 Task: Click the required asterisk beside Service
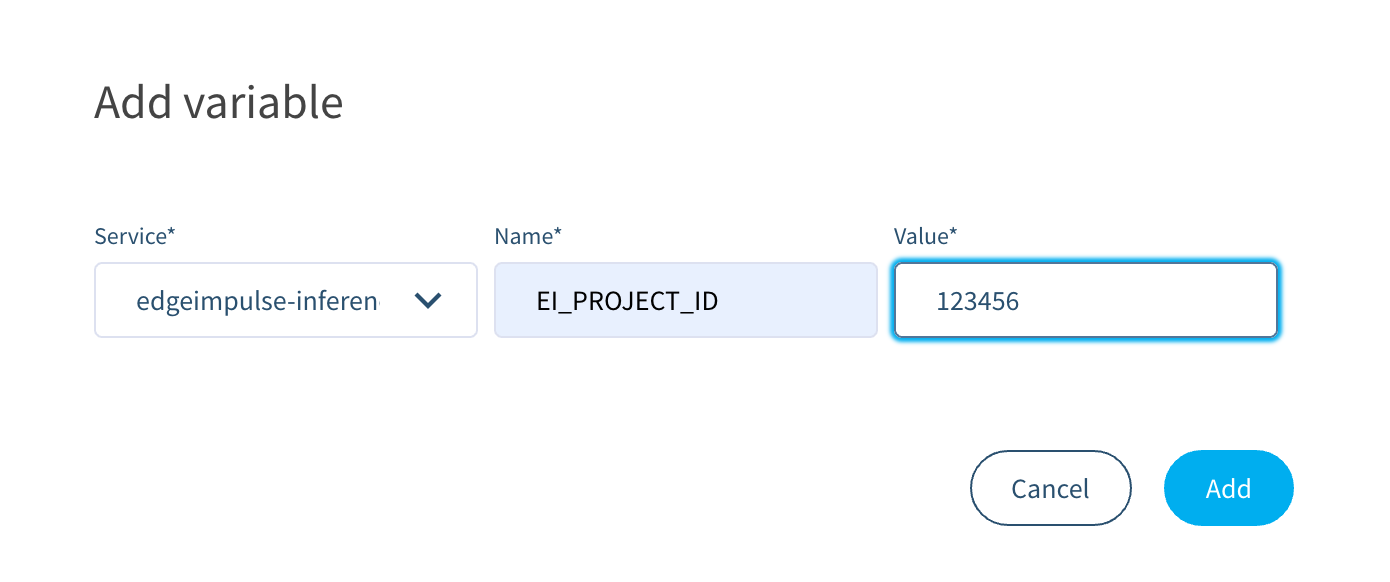coord(171,233)
